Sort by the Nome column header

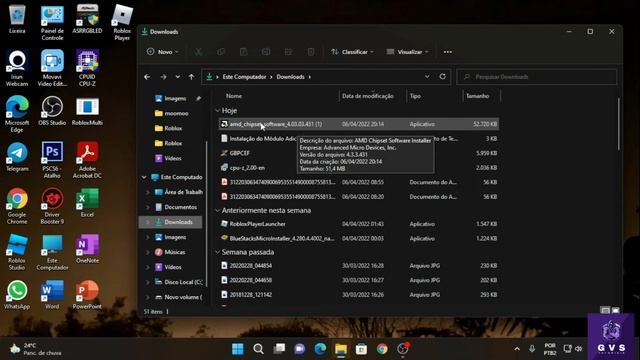234,96
